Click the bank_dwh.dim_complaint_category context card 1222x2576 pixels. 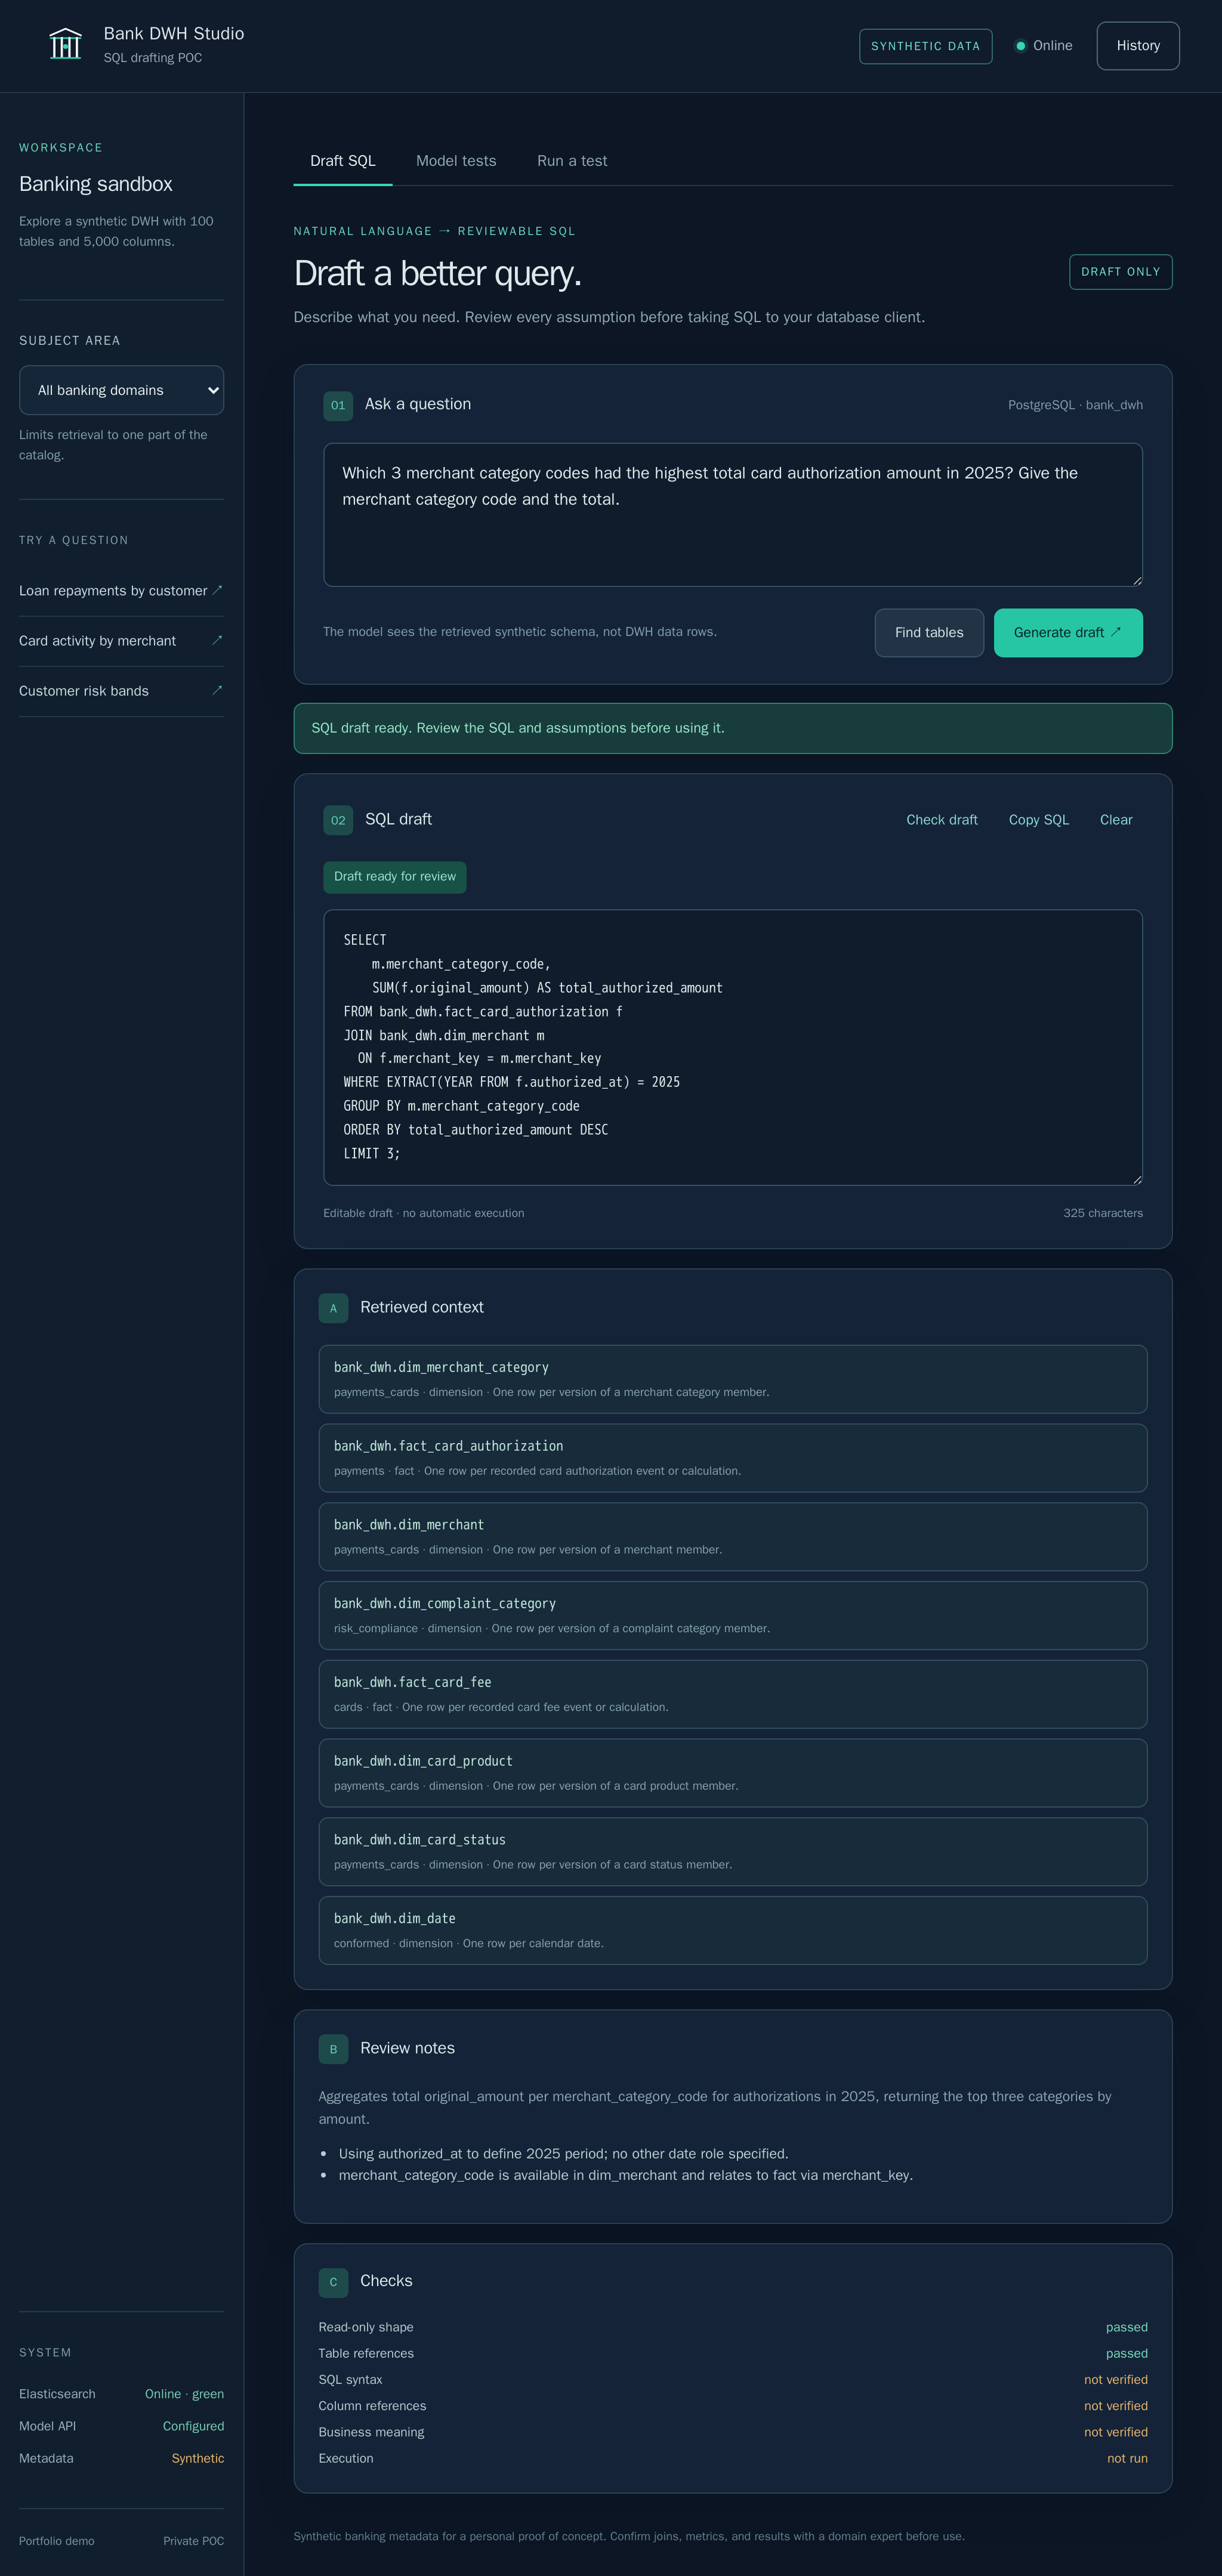tap(733, 1615)
